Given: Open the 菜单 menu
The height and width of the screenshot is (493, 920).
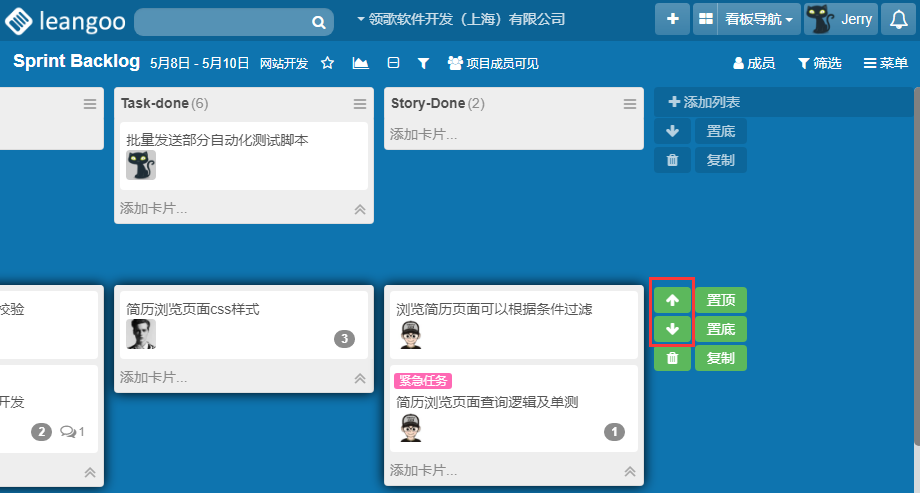Looking at the screenshot, I should click(885, 63).
